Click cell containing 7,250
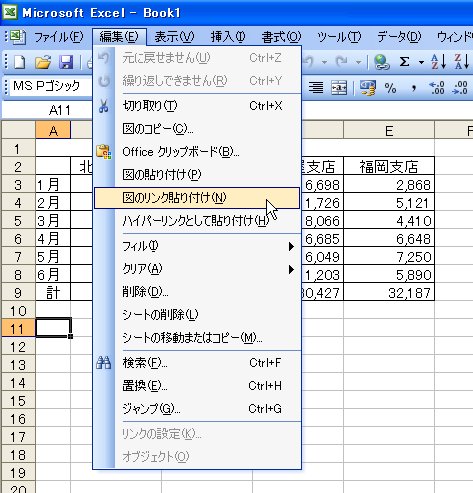Image resolution: width=473 pixels, height=493 pixels. (389, 256)
